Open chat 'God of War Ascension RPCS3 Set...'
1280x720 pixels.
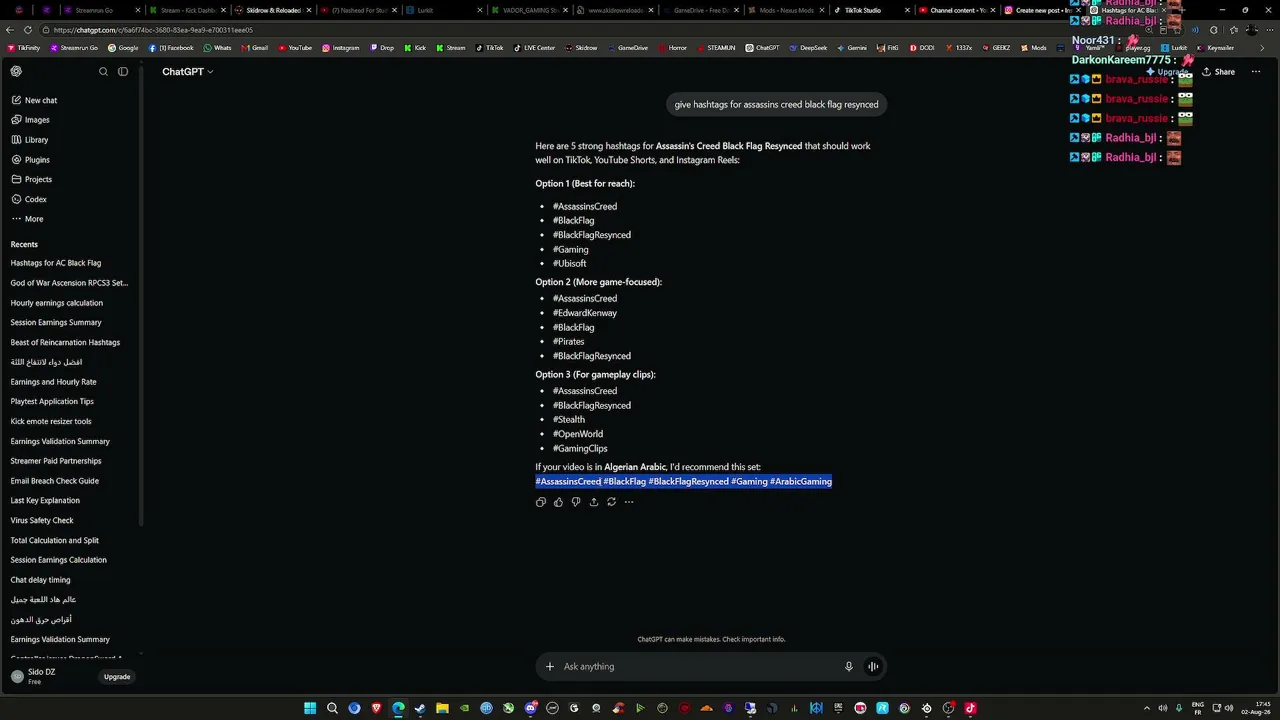click(69, 283)
